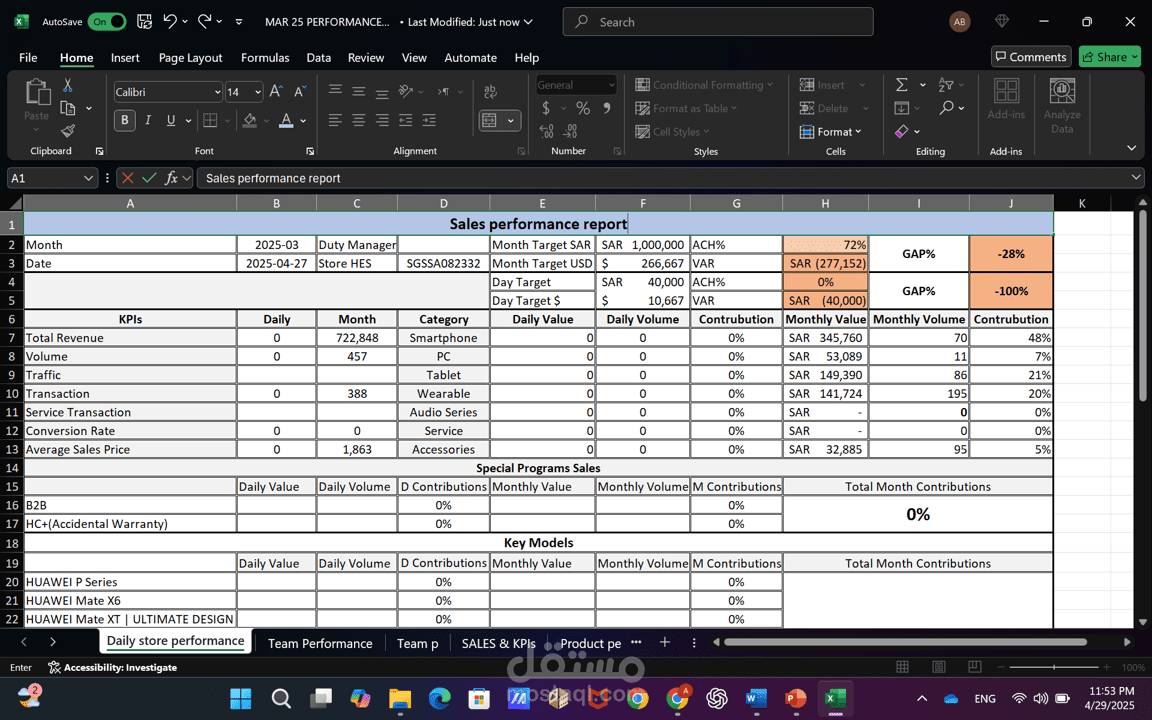Open the Team Performance sheet tab

point(320,643)
